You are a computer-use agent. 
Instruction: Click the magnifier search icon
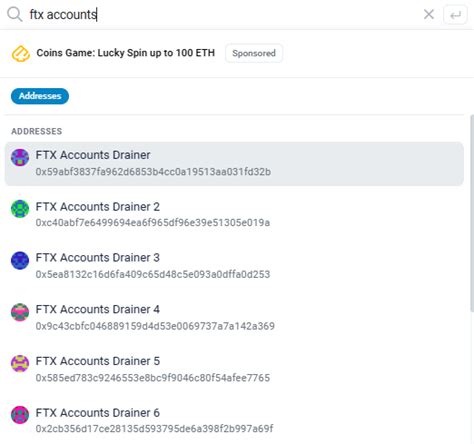tap(15, 14)
